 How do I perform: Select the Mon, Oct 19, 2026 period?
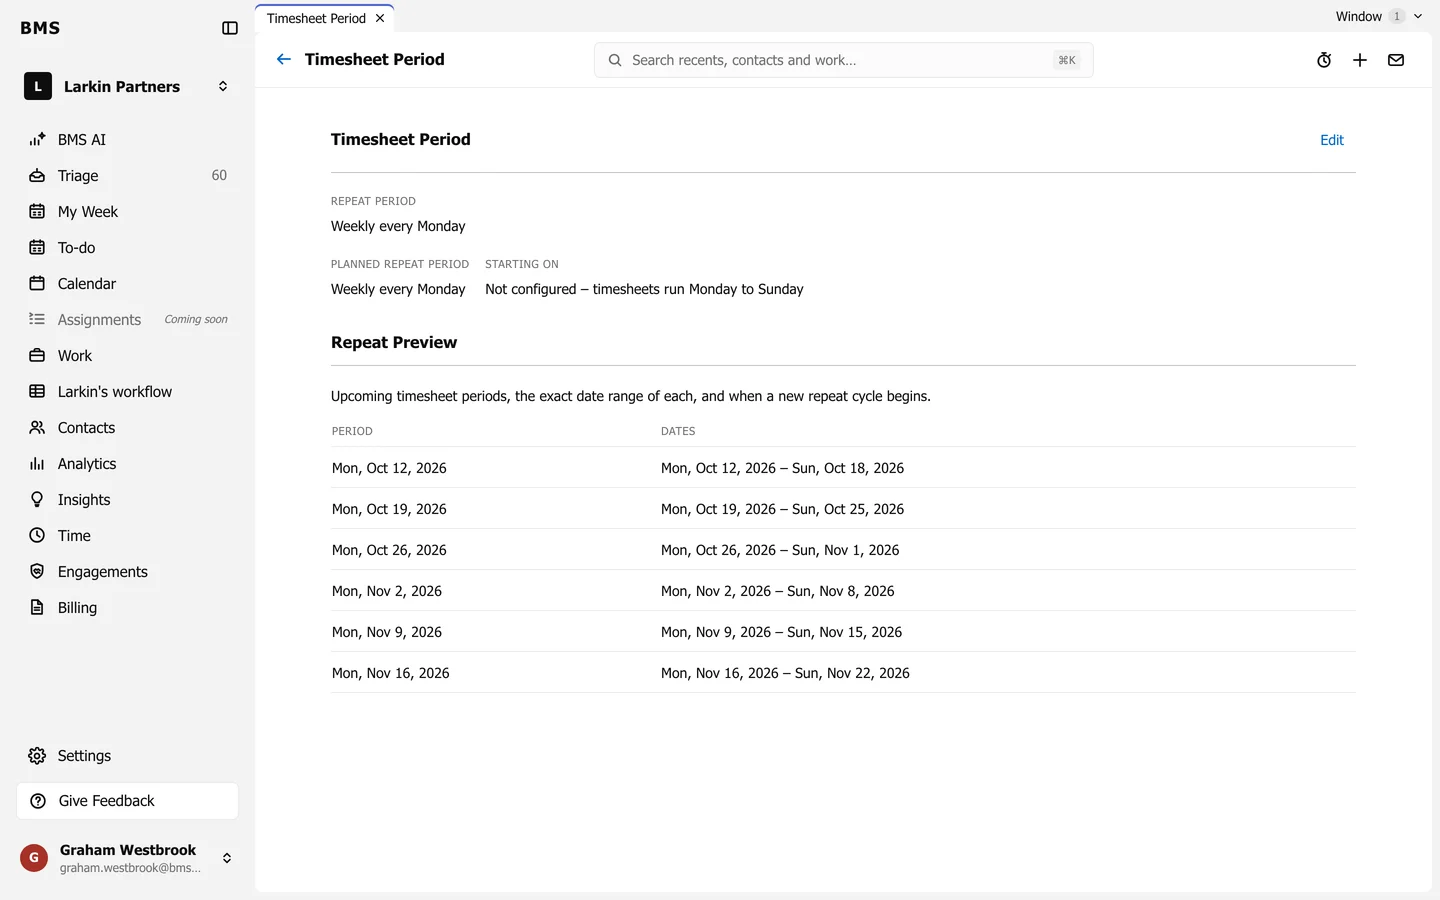coord(389,509)
